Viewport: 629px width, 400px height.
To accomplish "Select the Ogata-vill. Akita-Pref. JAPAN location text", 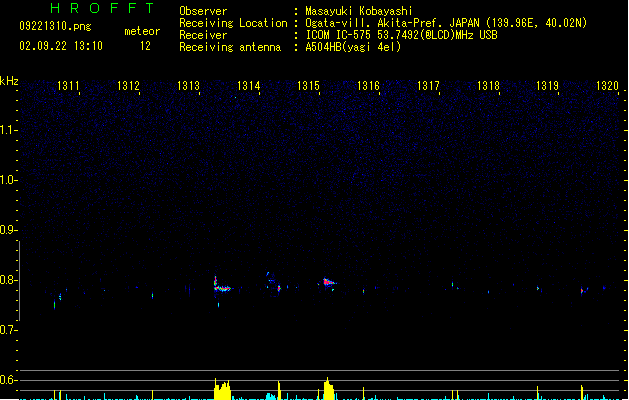I will (x=446, y=23).
